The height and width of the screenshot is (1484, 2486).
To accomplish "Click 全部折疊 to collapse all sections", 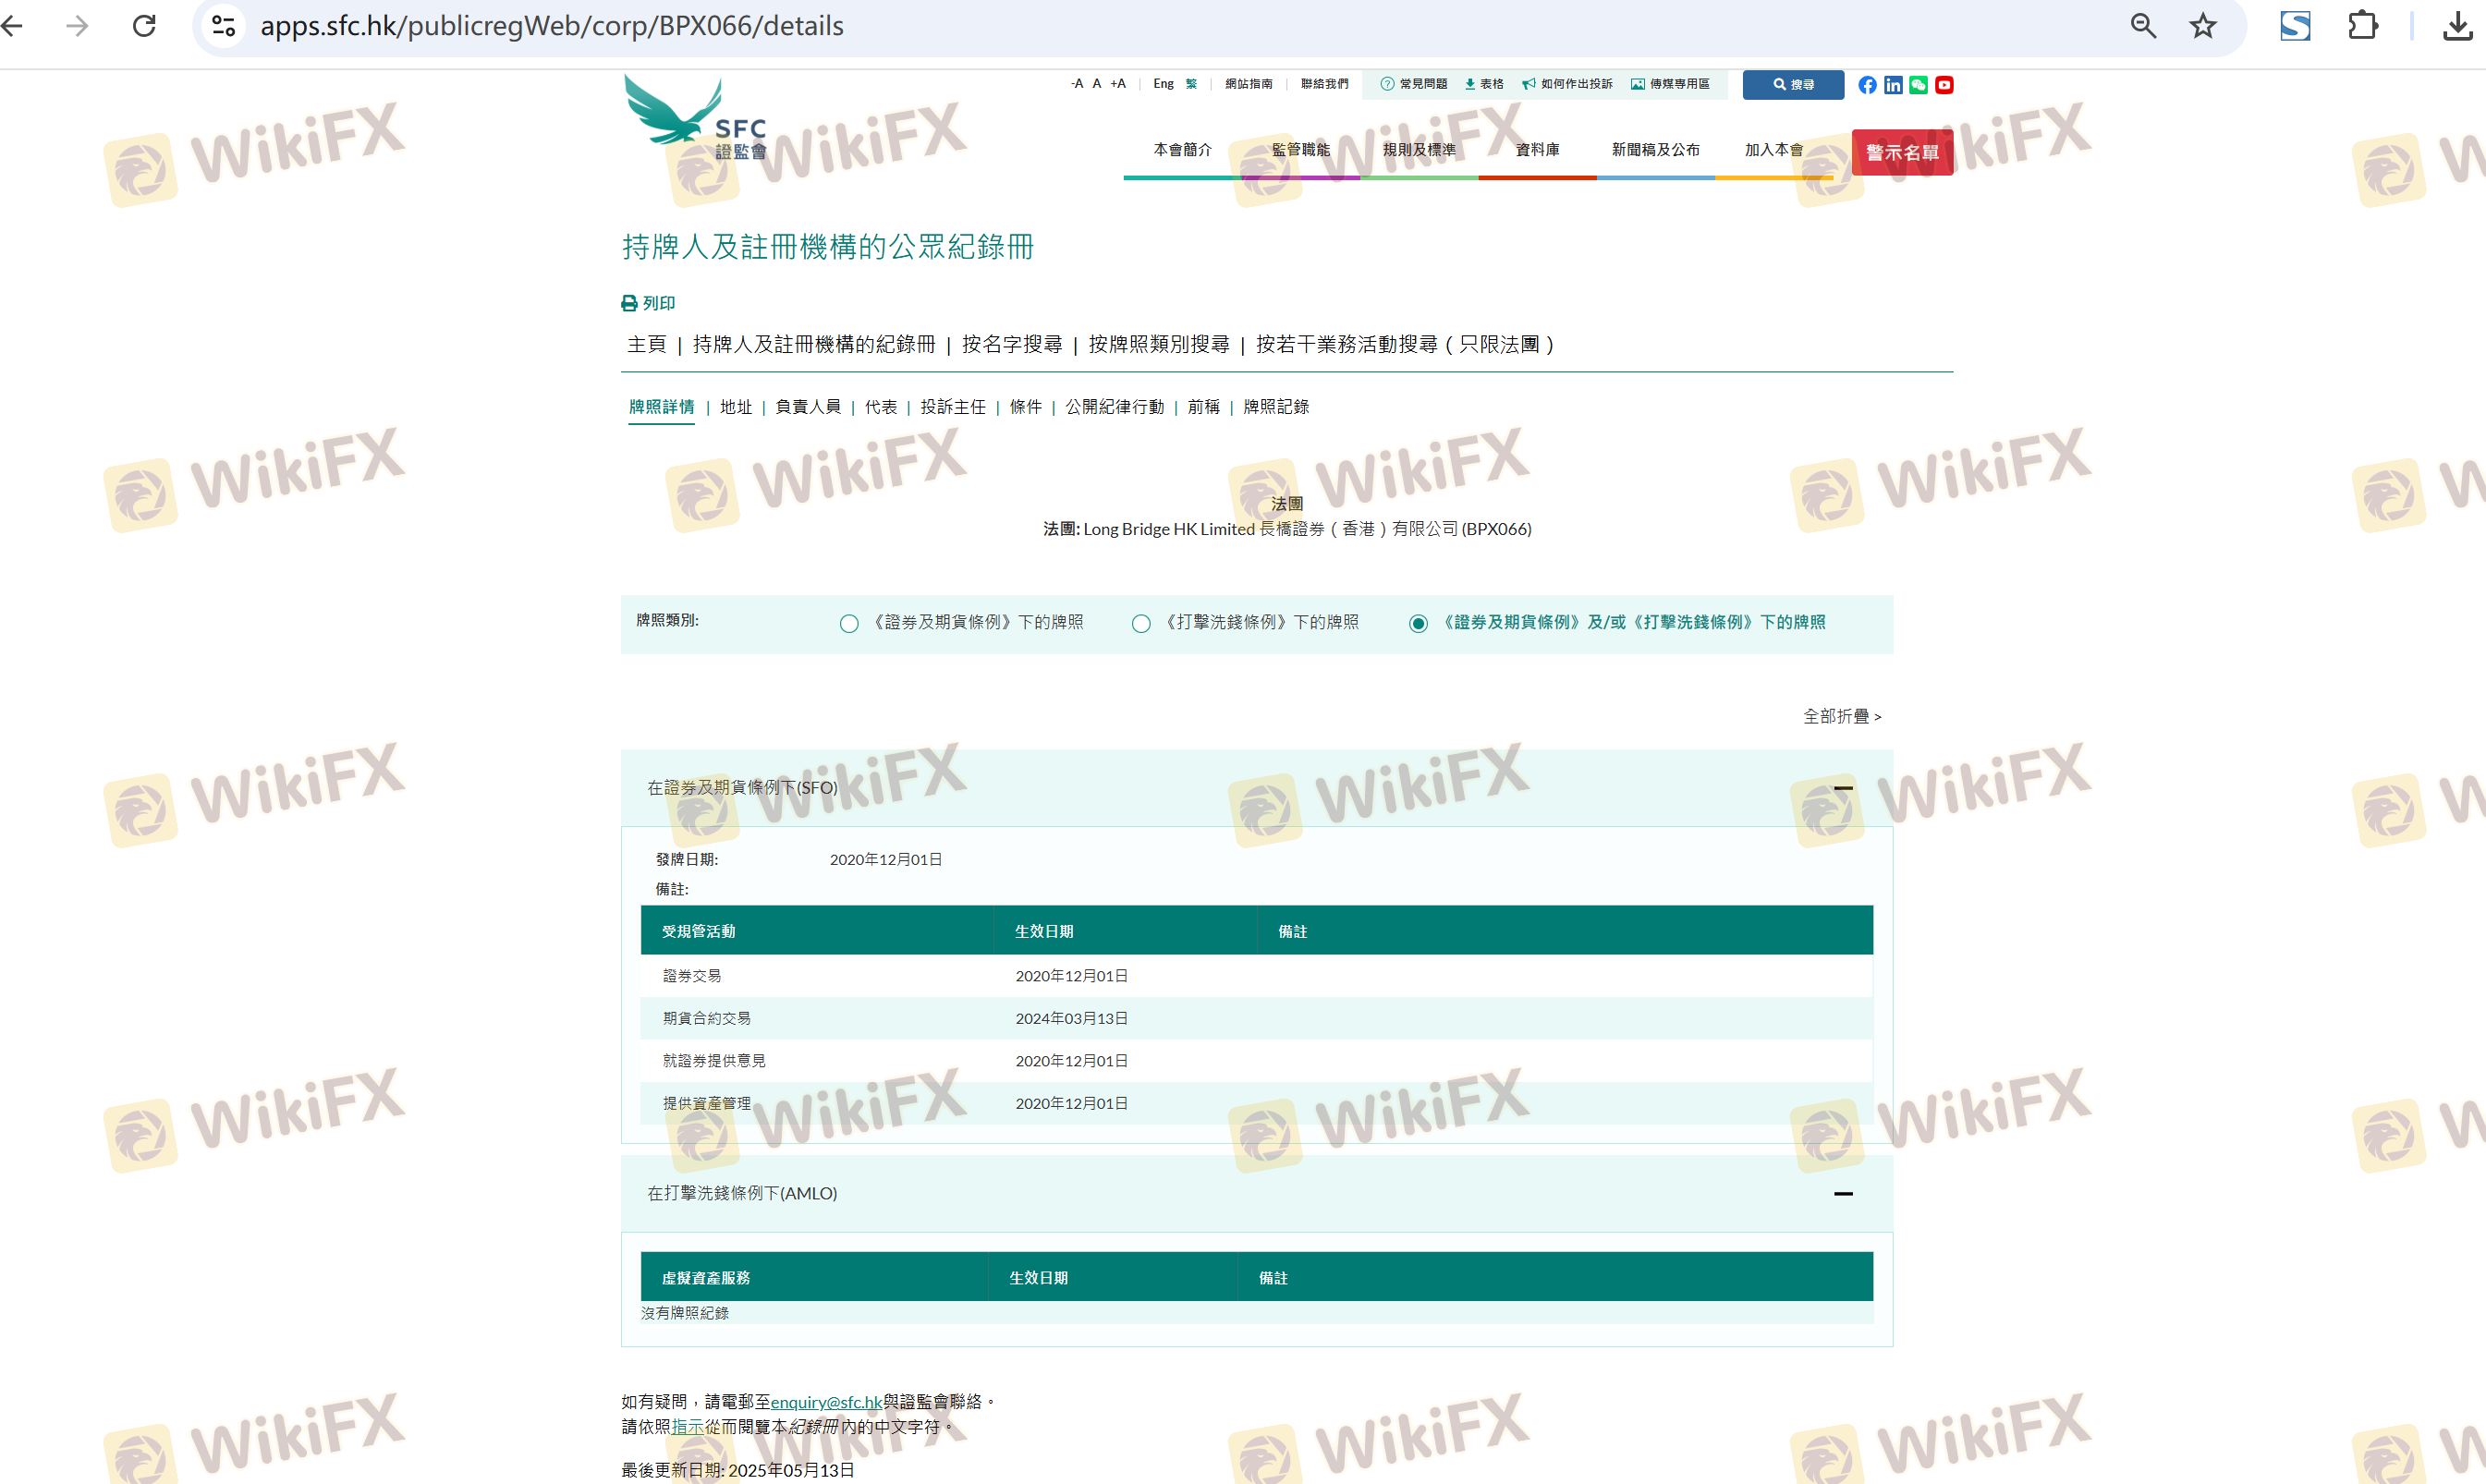I will pyautogui.click(x=1840, y=716).
